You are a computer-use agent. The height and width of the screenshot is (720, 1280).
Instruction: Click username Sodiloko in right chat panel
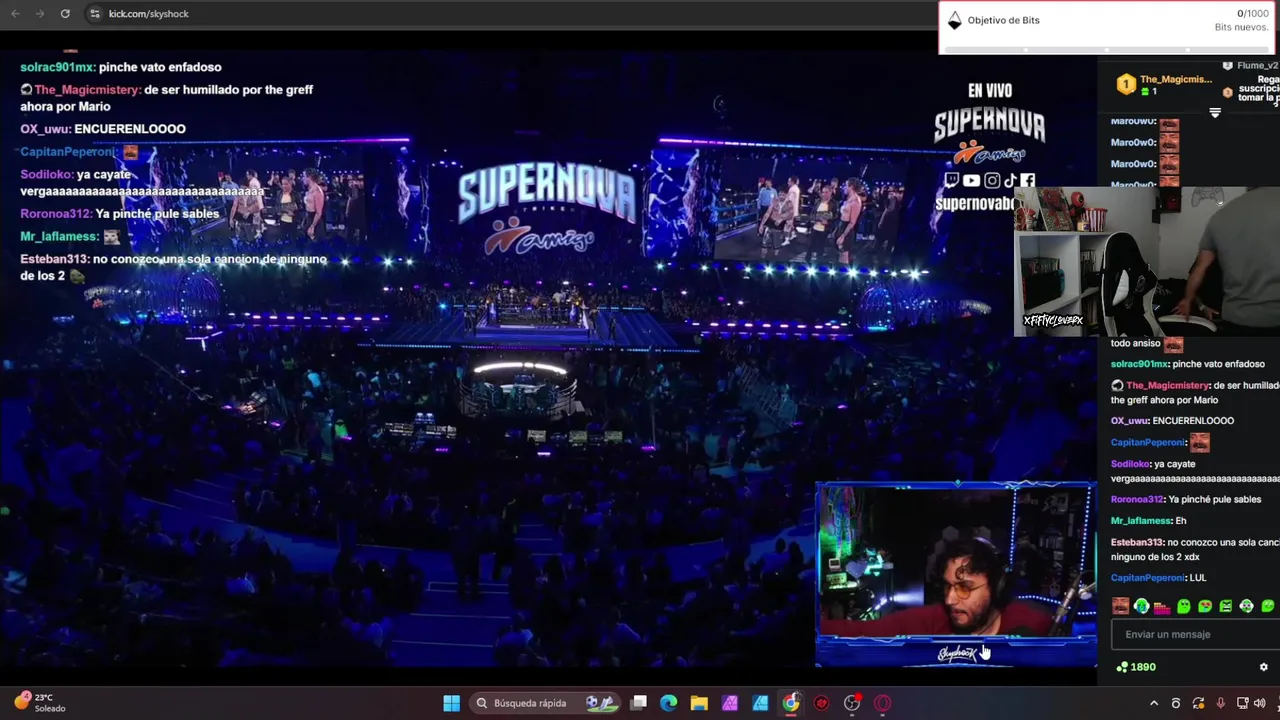coord(1131,464)
